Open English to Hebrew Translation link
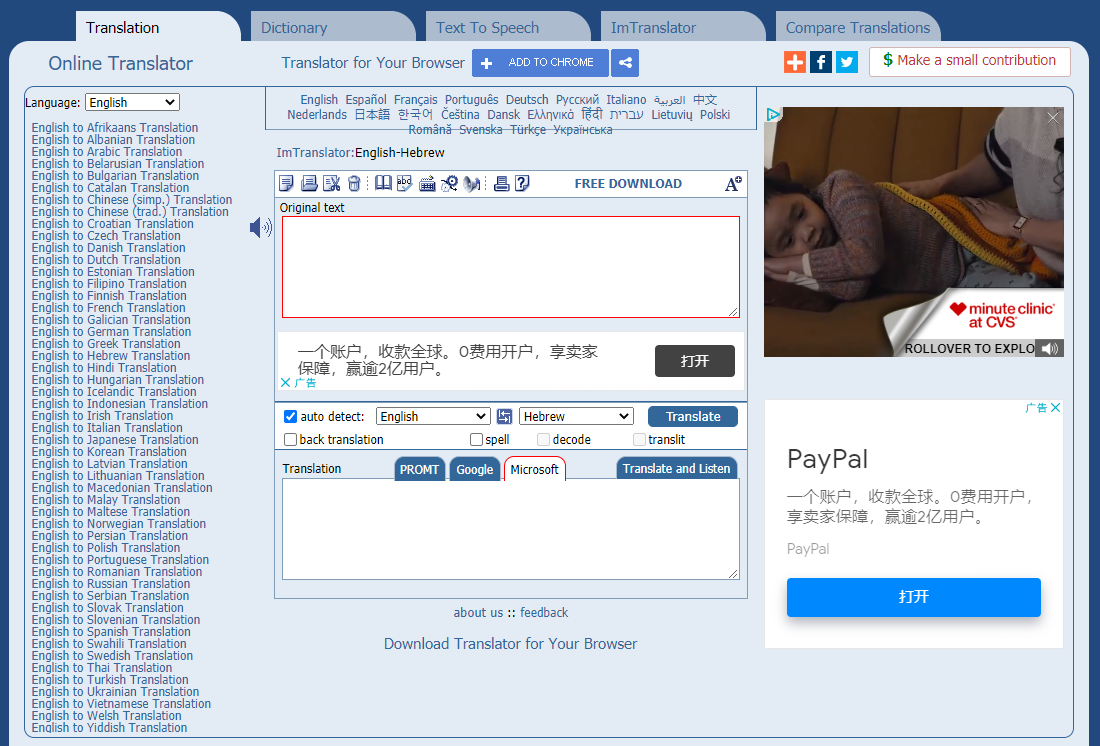The width and height of the screenshot is (1100, 746). [111, 356]
